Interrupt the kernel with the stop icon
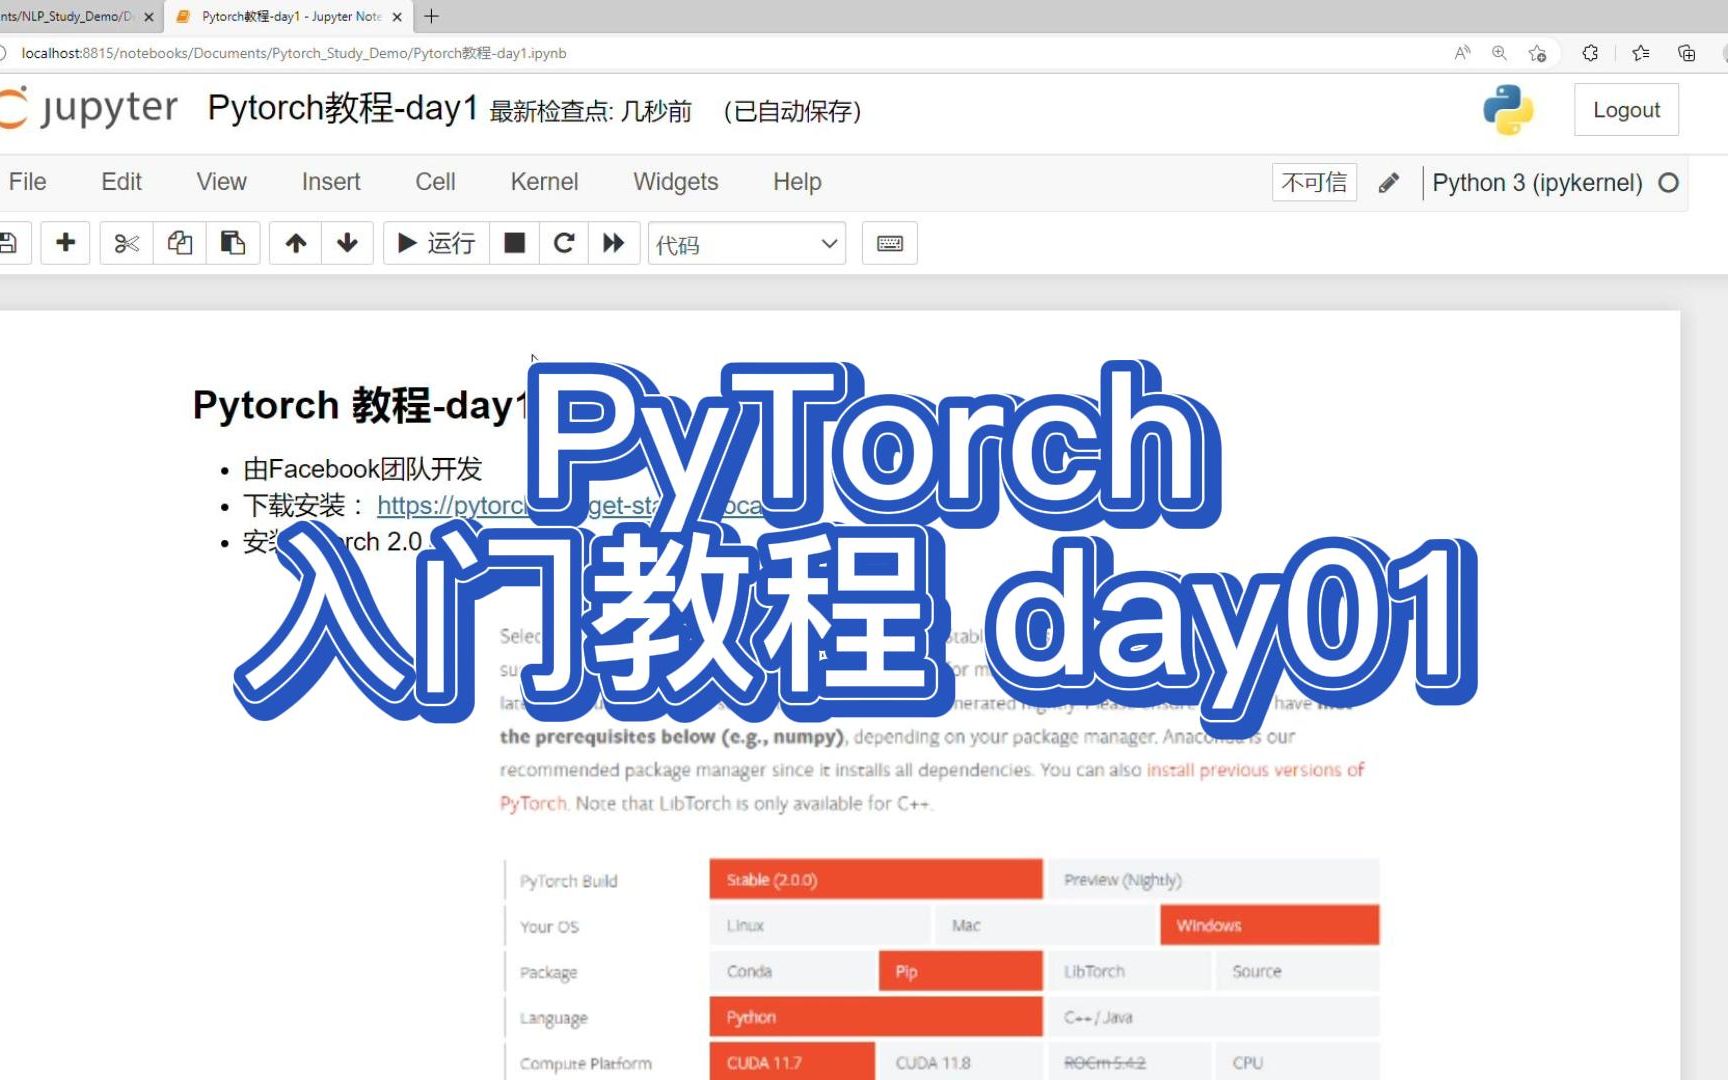Image resolution: width=1728 pixels, height=1080 pixels. pyautogui.click(x=515, y=243)
